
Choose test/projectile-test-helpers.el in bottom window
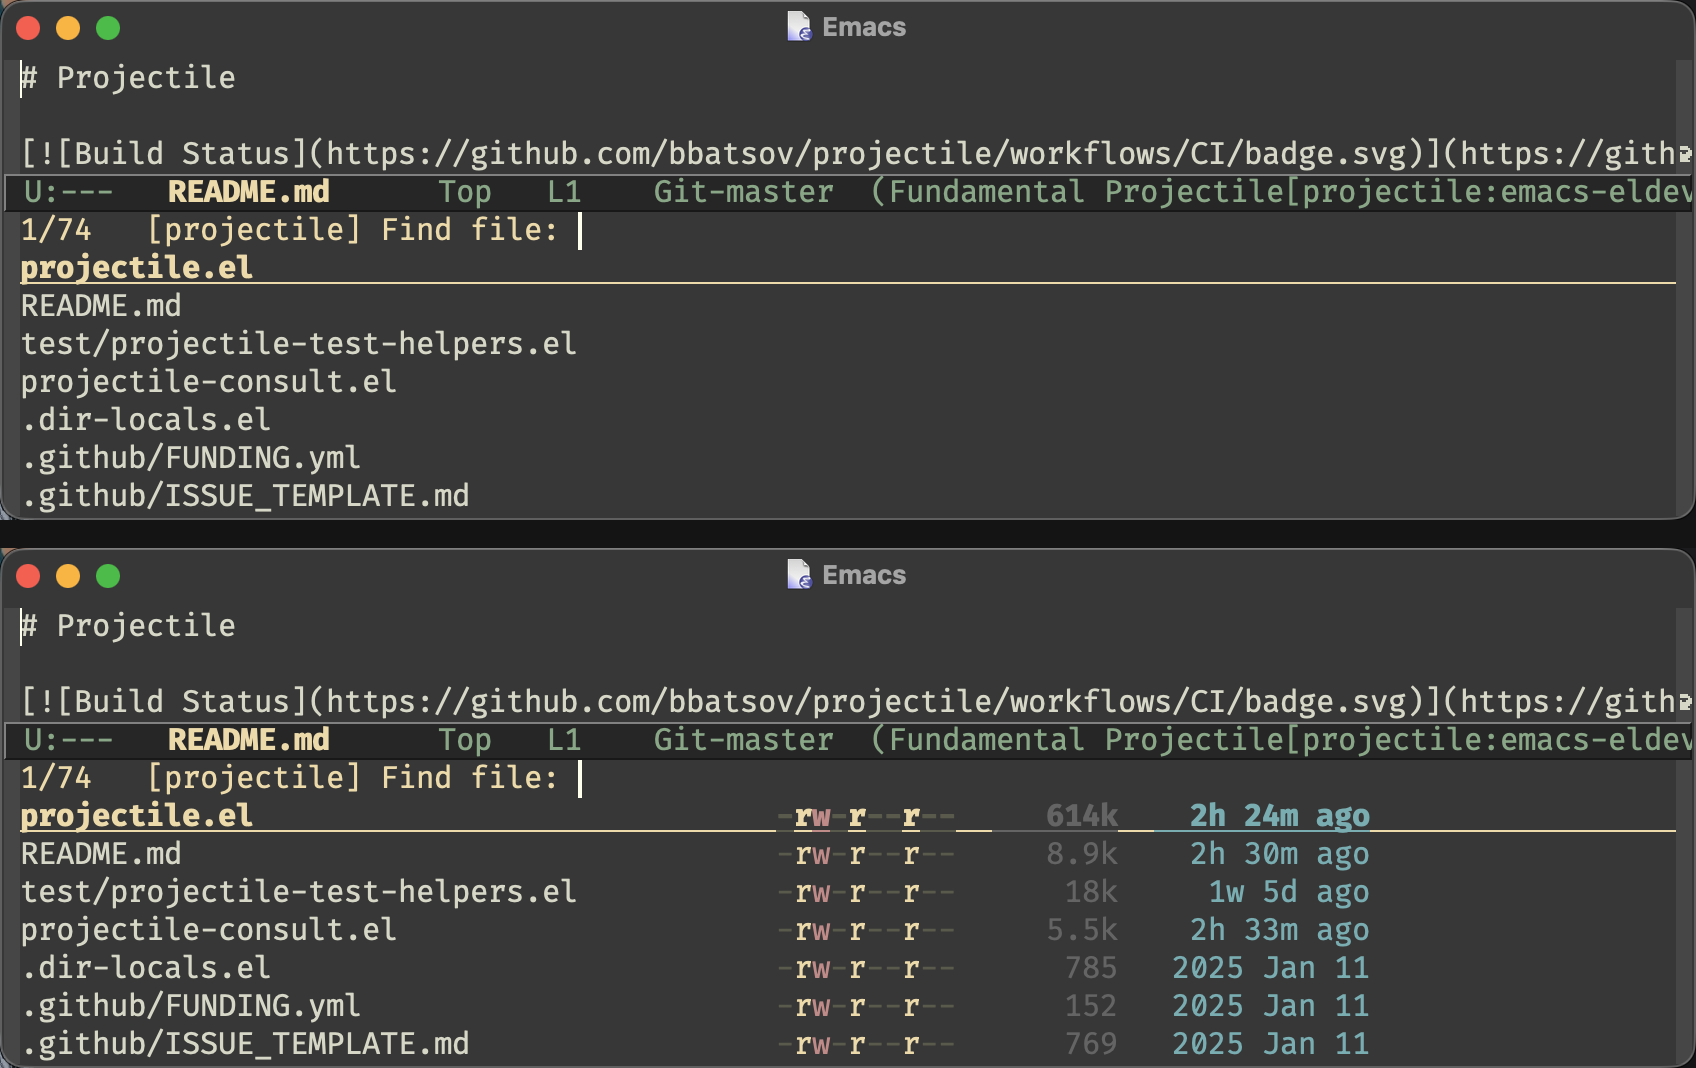pos(299,891)
